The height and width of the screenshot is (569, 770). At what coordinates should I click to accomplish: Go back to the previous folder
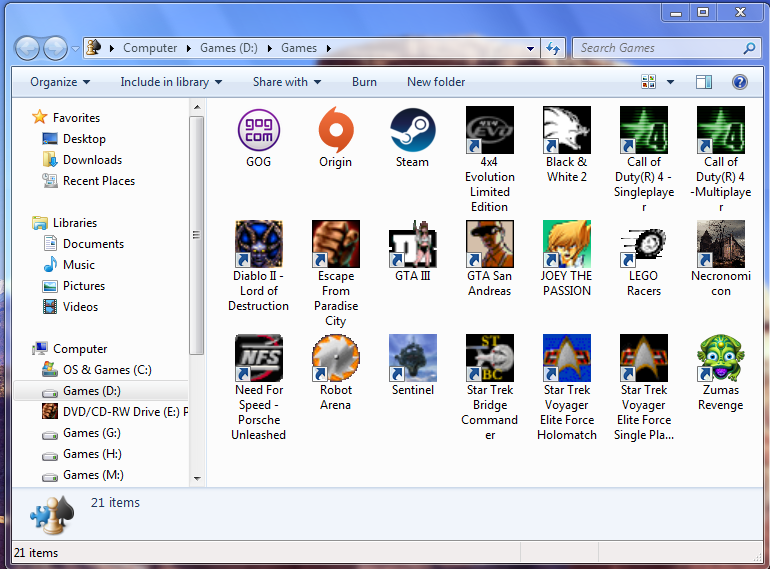tap(28, 48)
